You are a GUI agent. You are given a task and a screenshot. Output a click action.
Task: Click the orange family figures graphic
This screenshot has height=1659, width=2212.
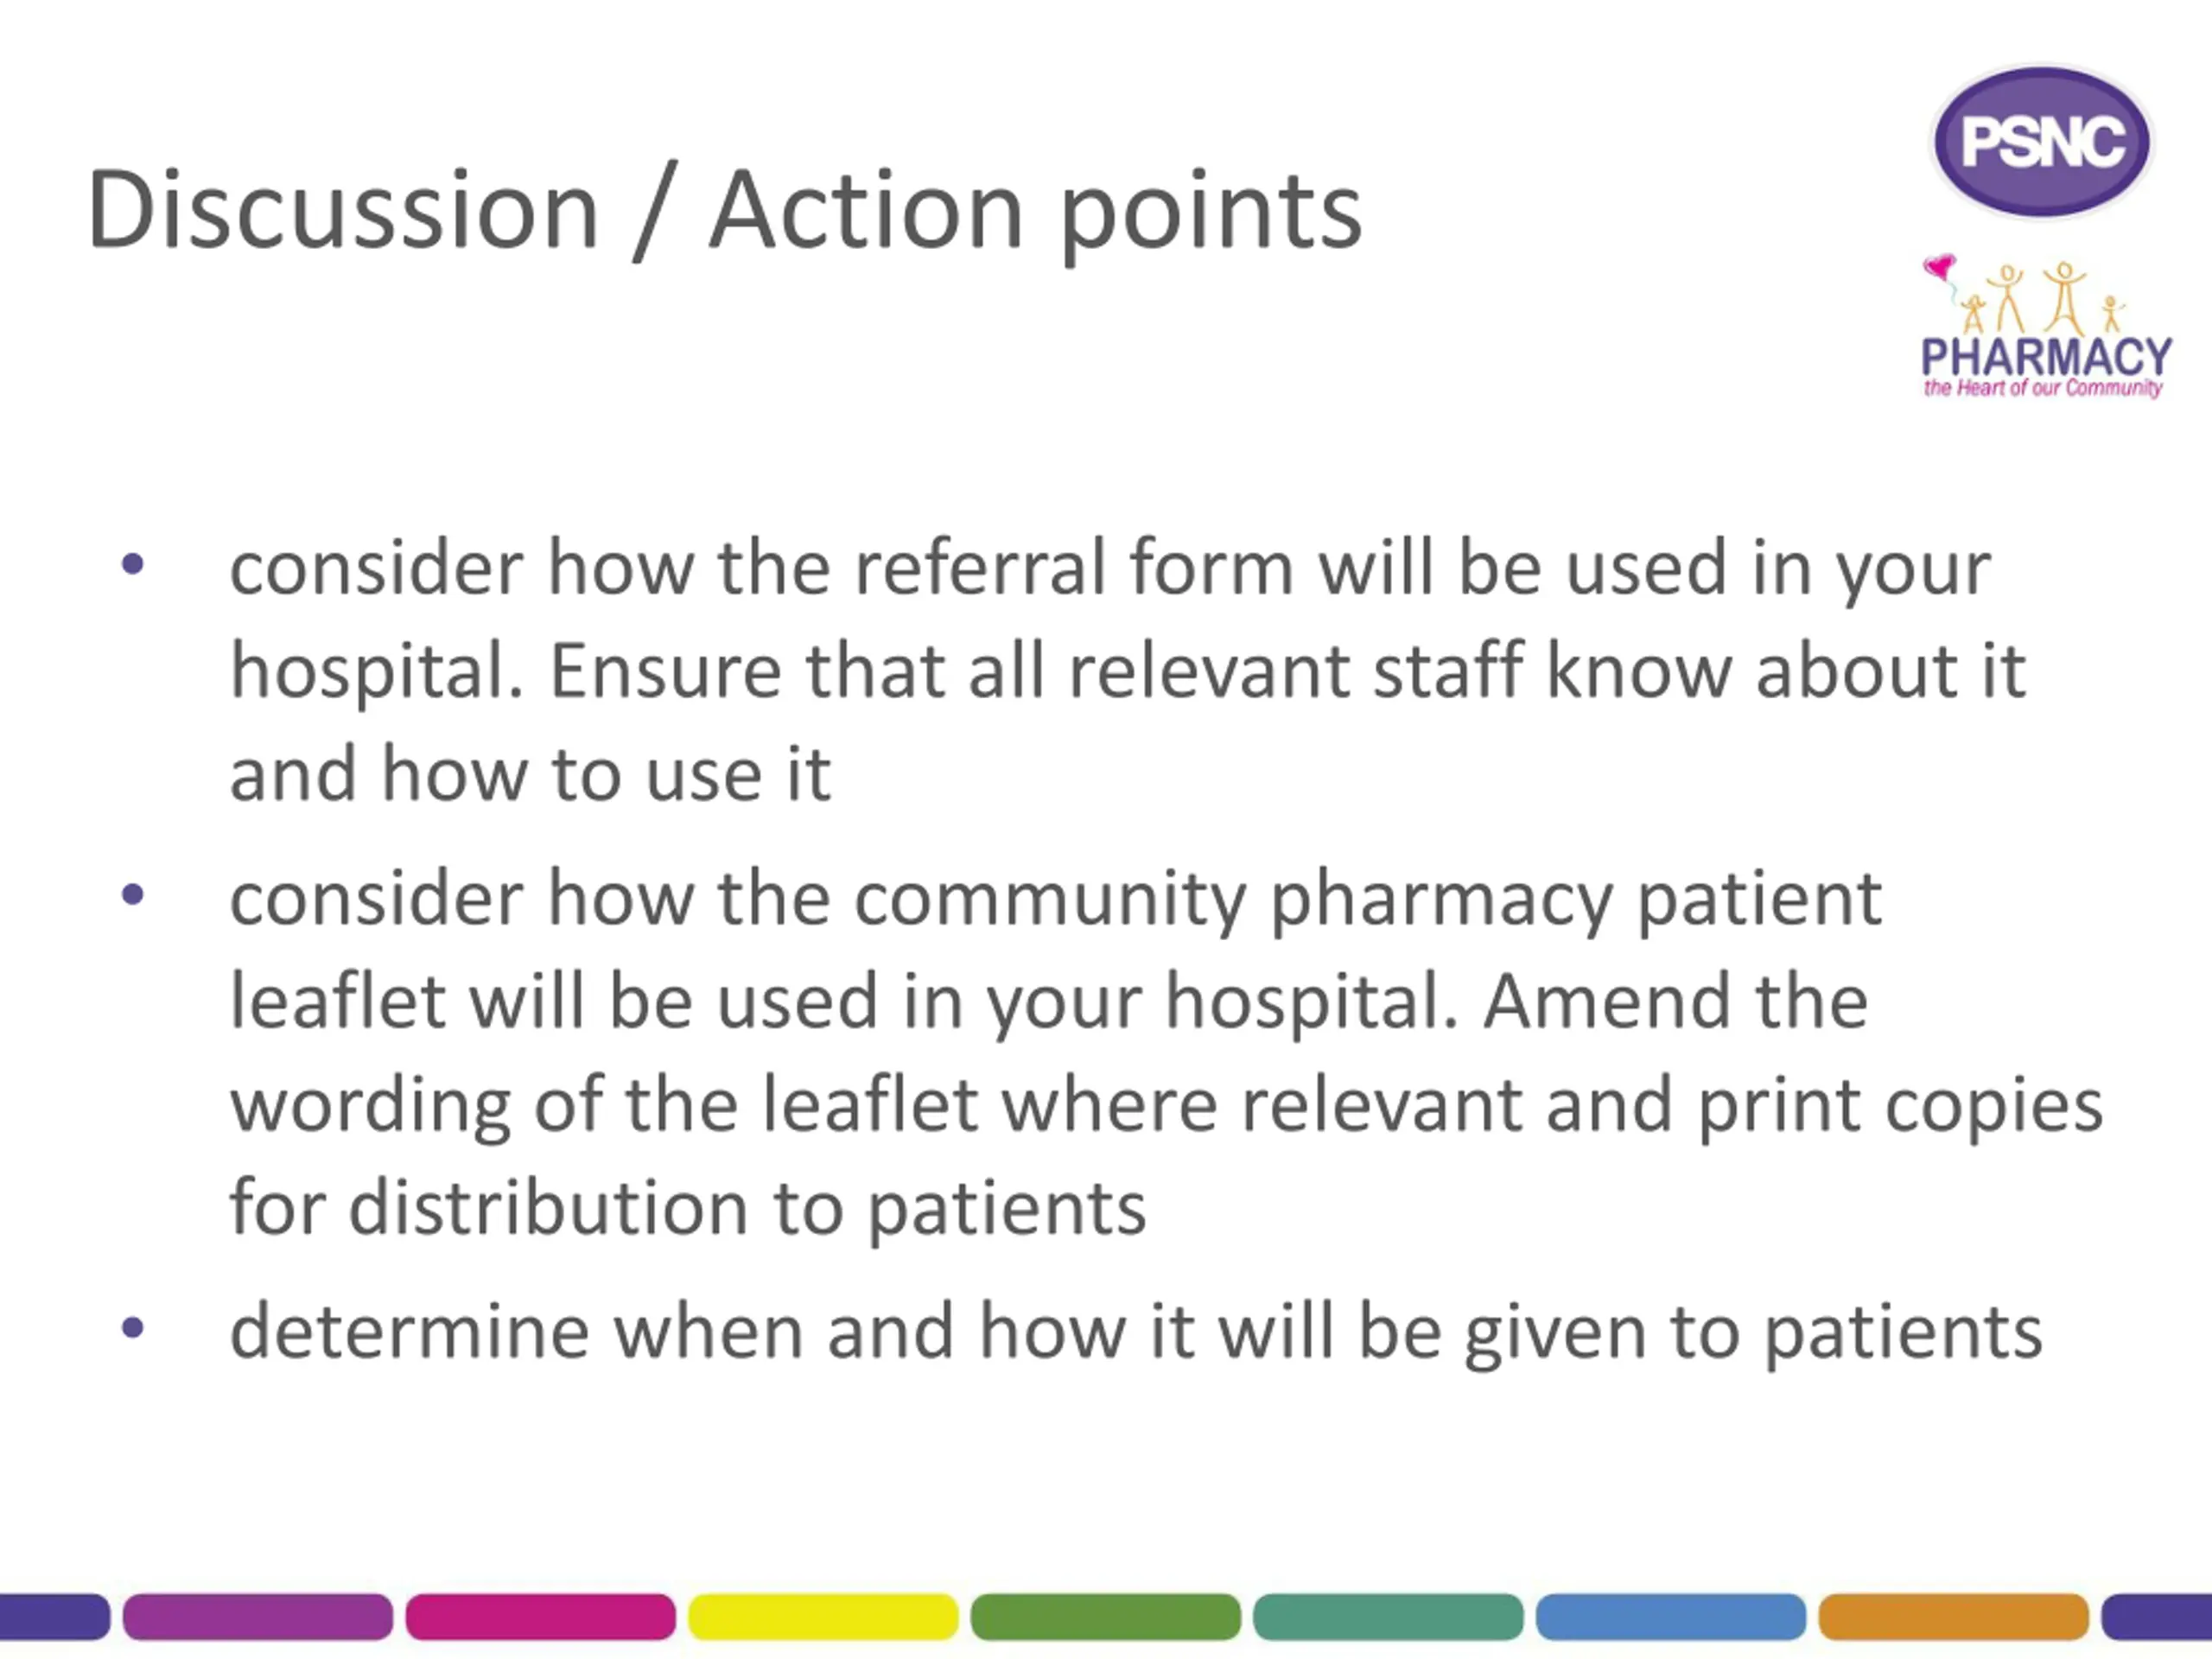point(2040,298)
